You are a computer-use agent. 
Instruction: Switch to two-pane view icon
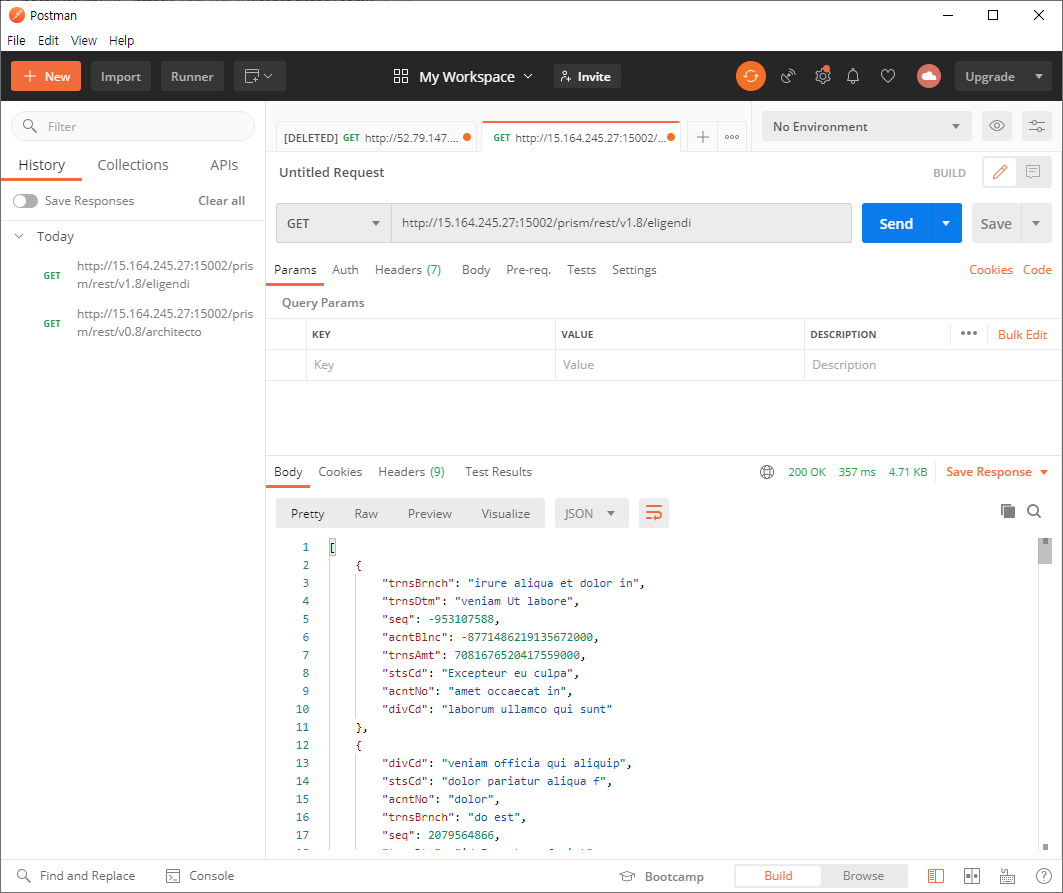(971, 876)
